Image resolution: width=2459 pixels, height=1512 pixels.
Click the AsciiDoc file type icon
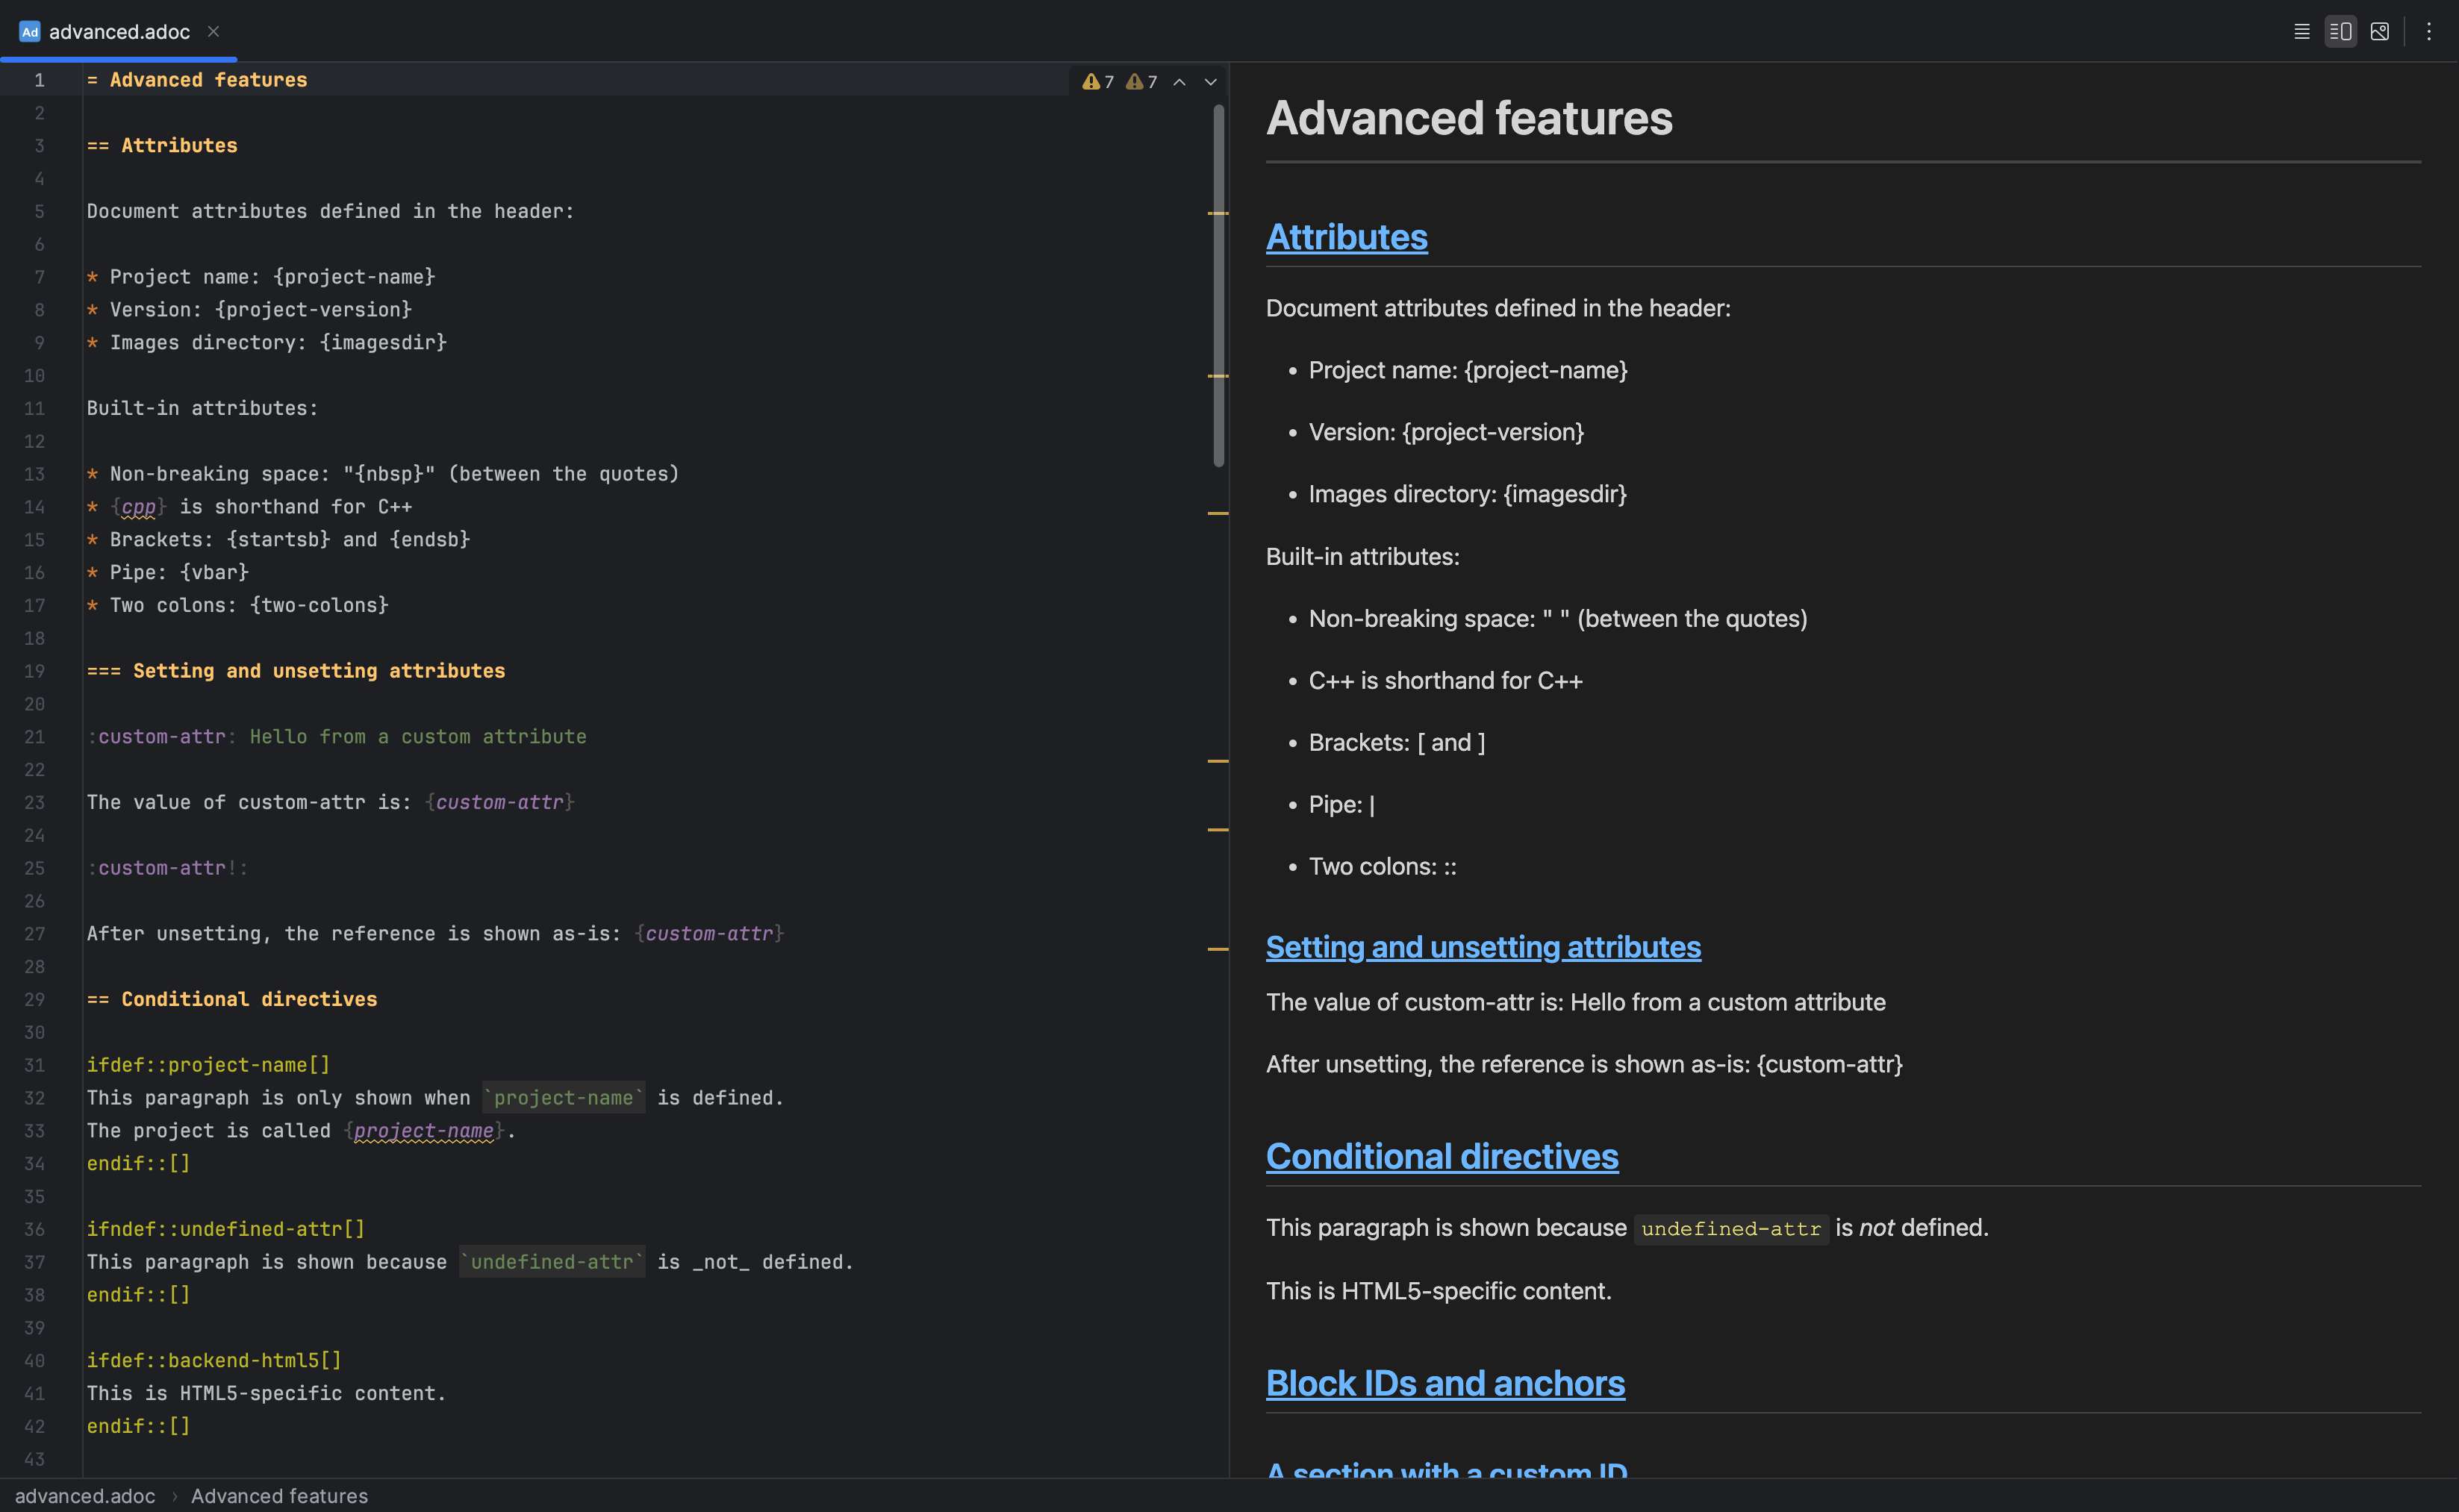[x=29, y=32]
